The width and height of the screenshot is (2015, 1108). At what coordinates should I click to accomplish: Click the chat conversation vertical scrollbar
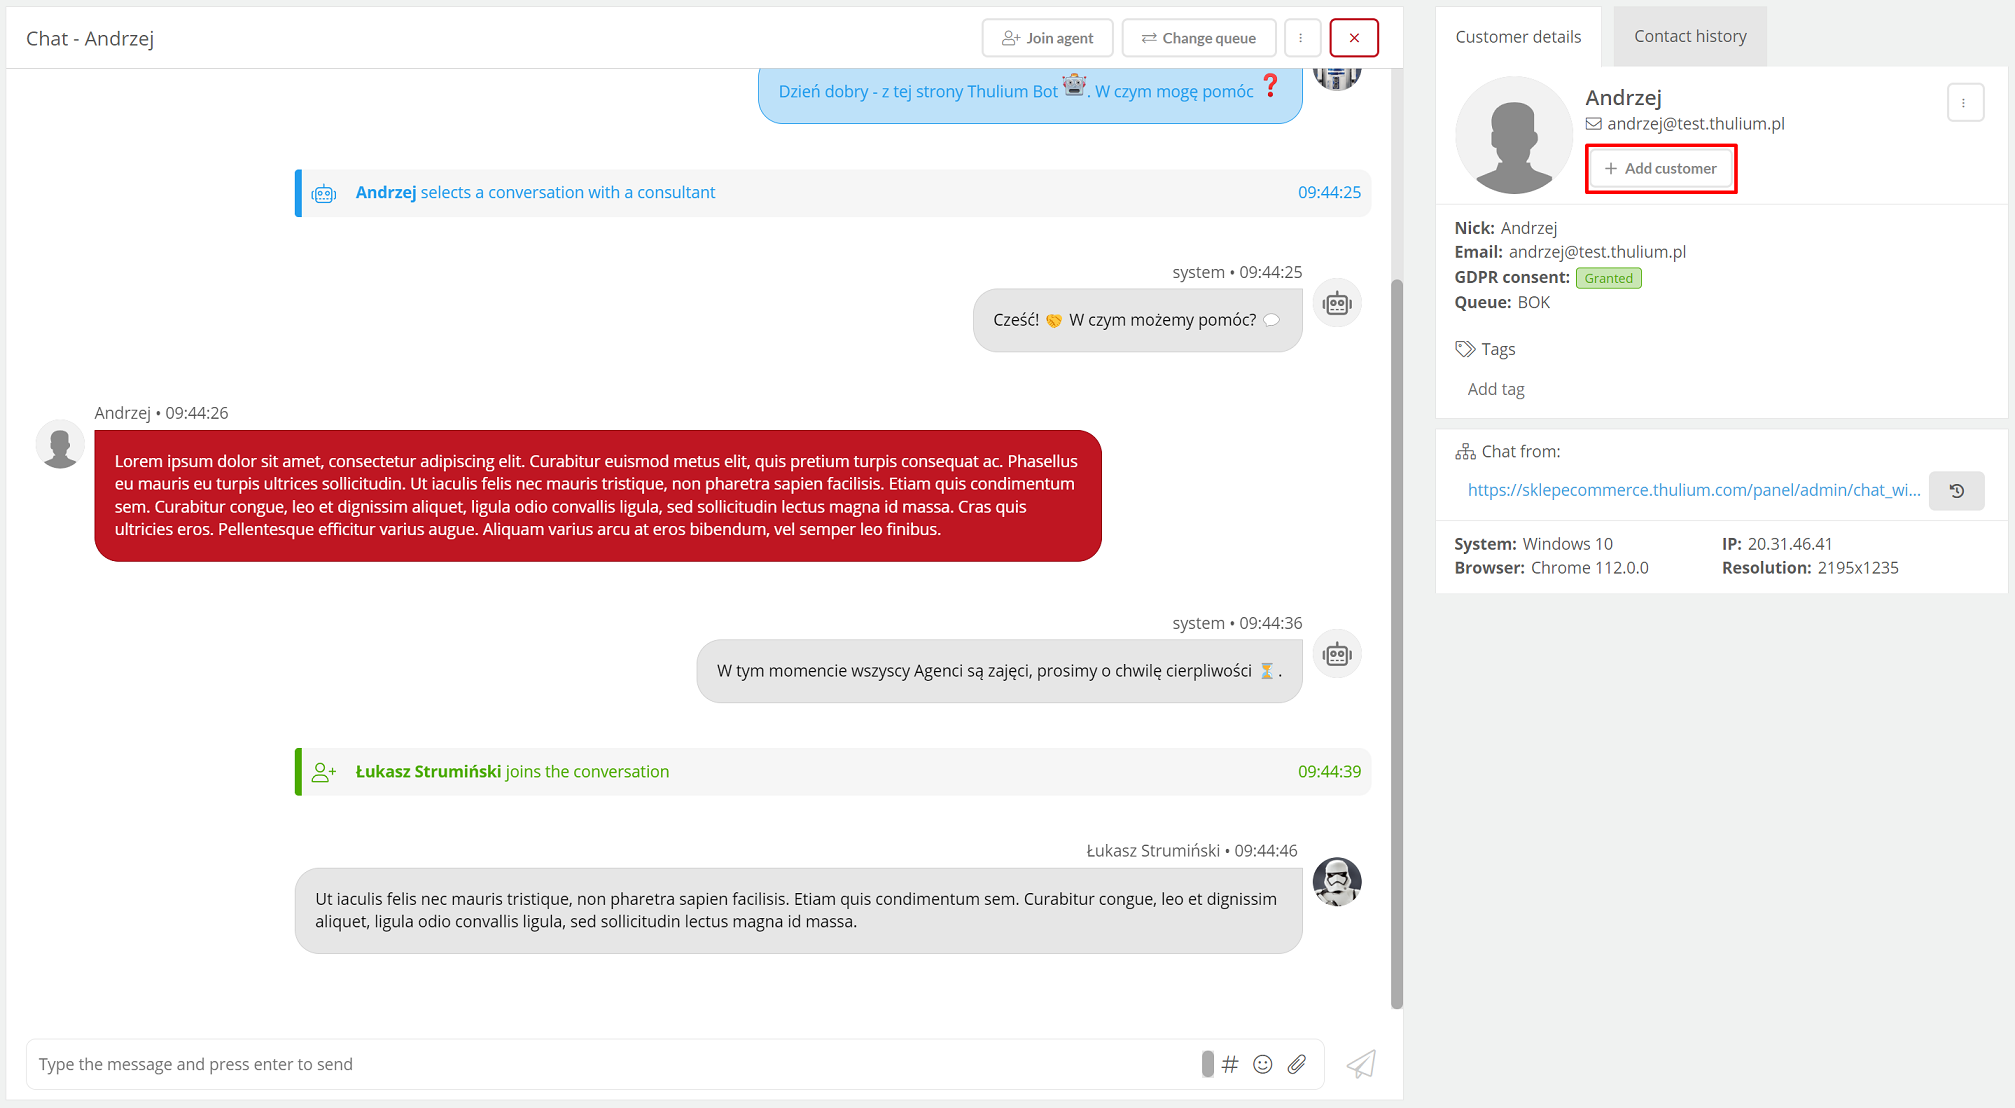pos(1397,640)
